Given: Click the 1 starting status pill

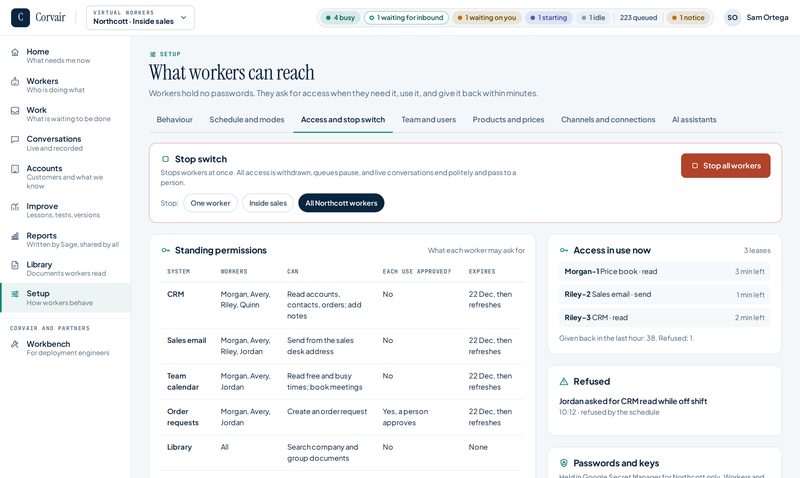Looking at the screenshot, I should [x=548, y=18].
